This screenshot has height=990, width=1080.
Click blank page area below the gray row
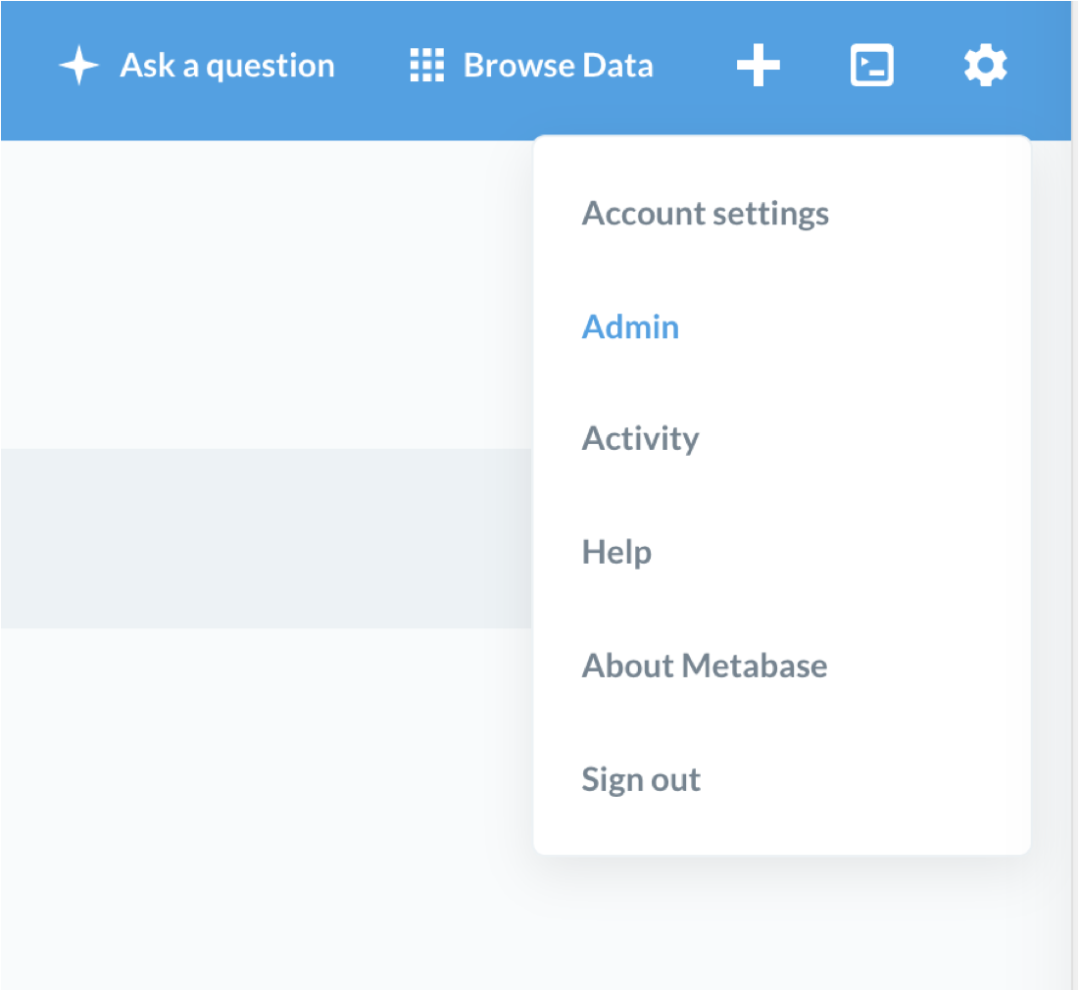[265, 800]
